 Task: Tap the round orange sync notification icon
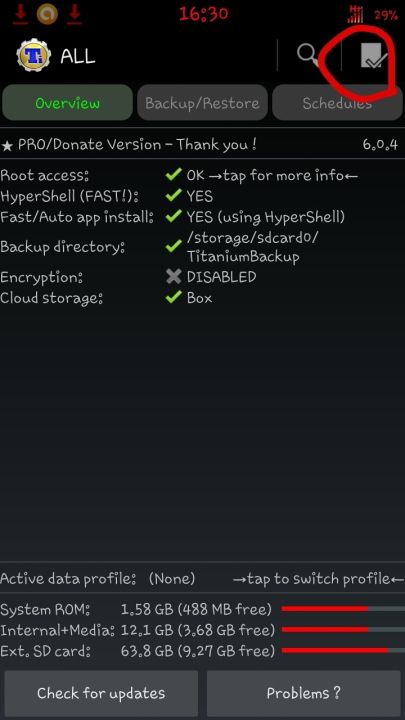coord(47,14)
